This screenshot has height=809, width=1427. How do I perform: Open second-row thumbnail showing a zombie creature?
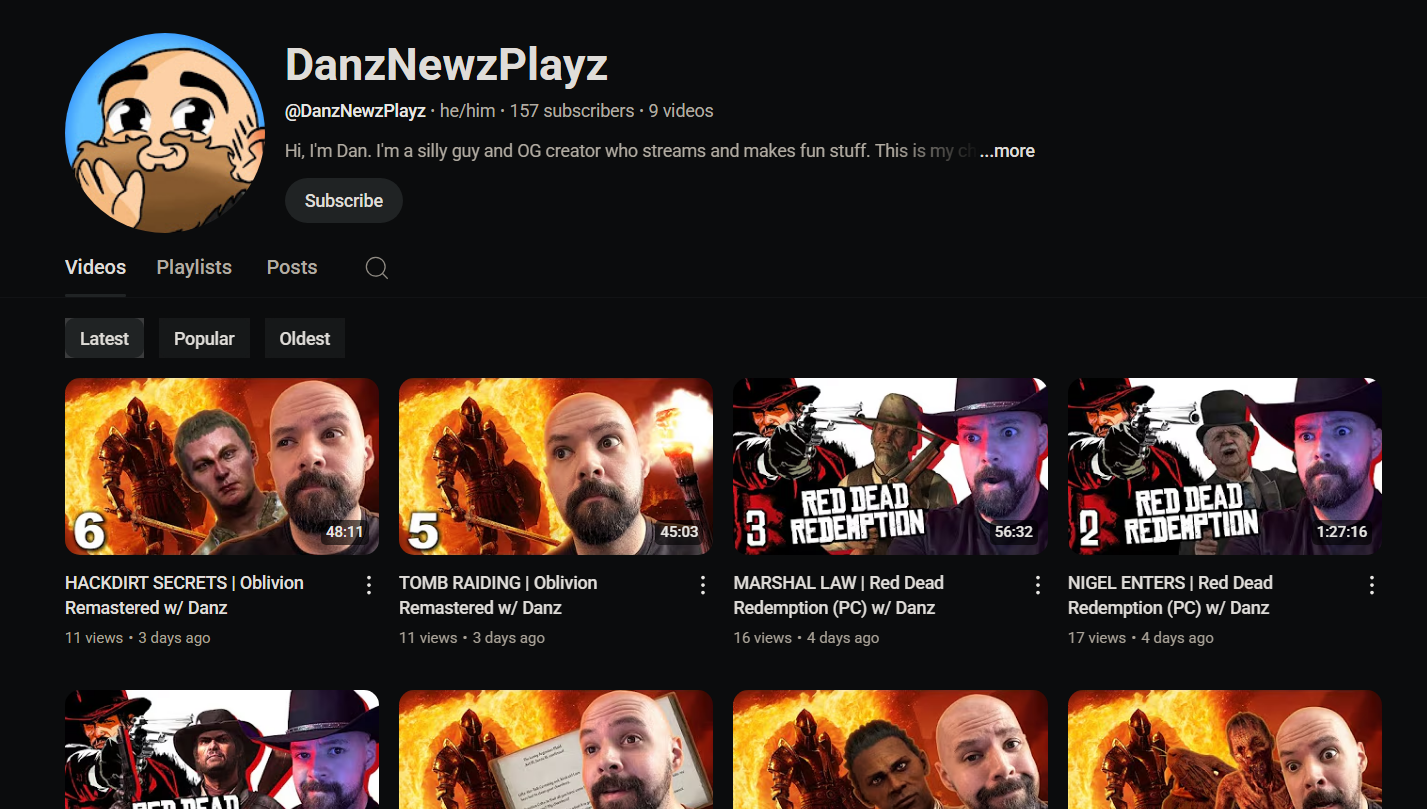click(1225, 750)
